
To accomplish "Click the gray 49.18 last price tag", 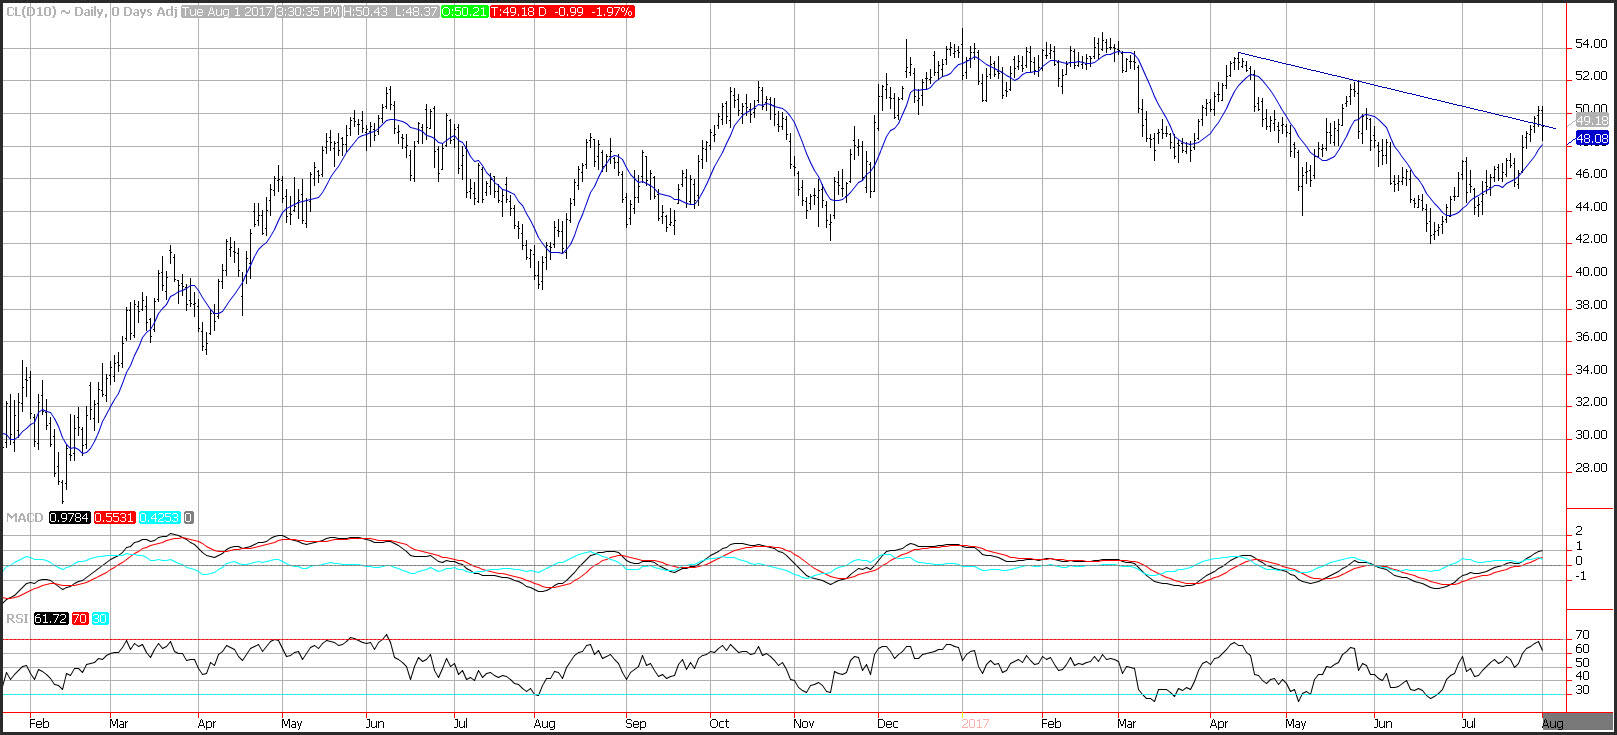I will 1591,121.
